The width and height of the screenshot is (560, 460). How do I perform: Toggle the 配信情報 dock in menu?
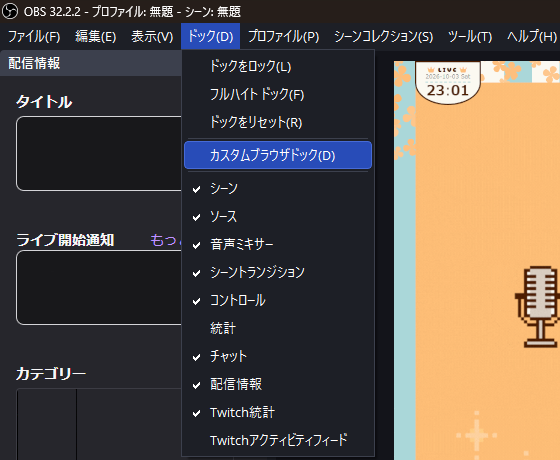278,385
